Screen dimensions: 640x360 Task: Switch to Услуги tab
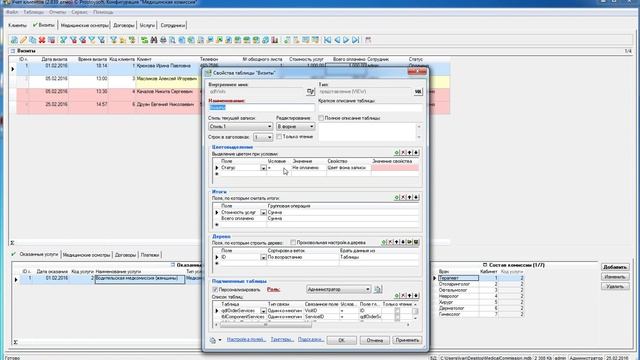pos(147,25)
